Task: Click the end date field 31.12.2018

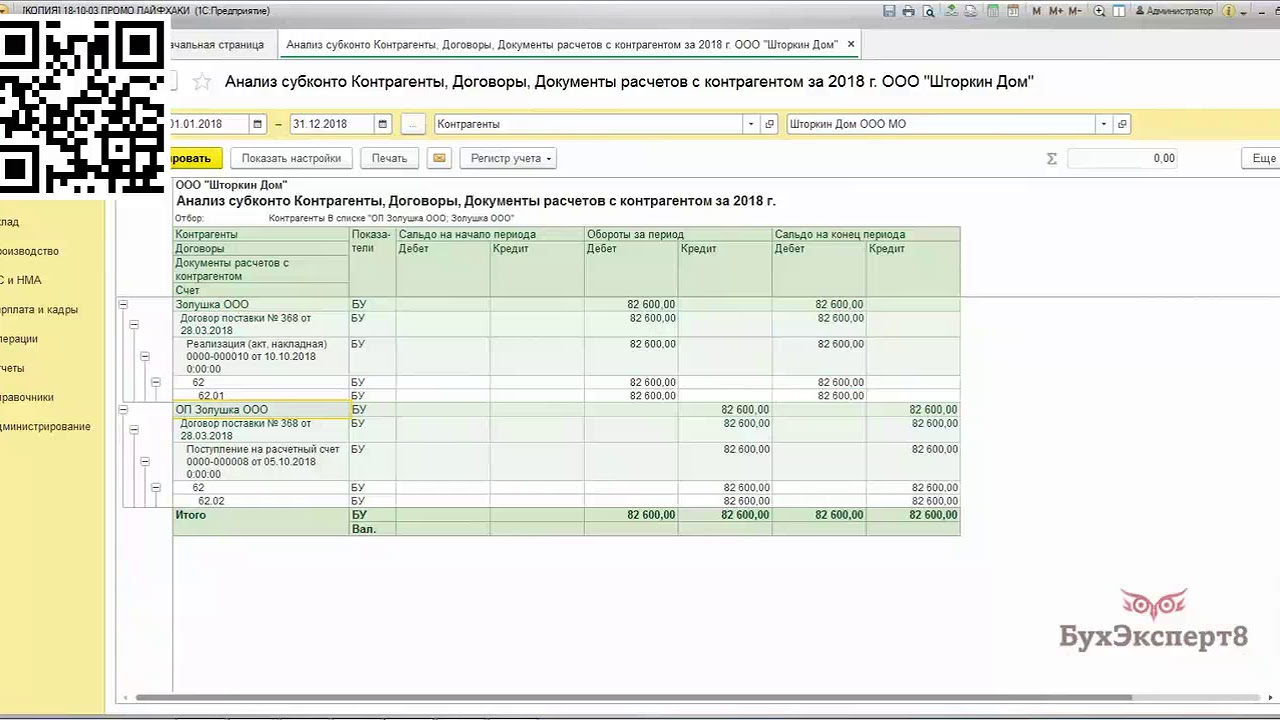Action: (x=332, y=124)
